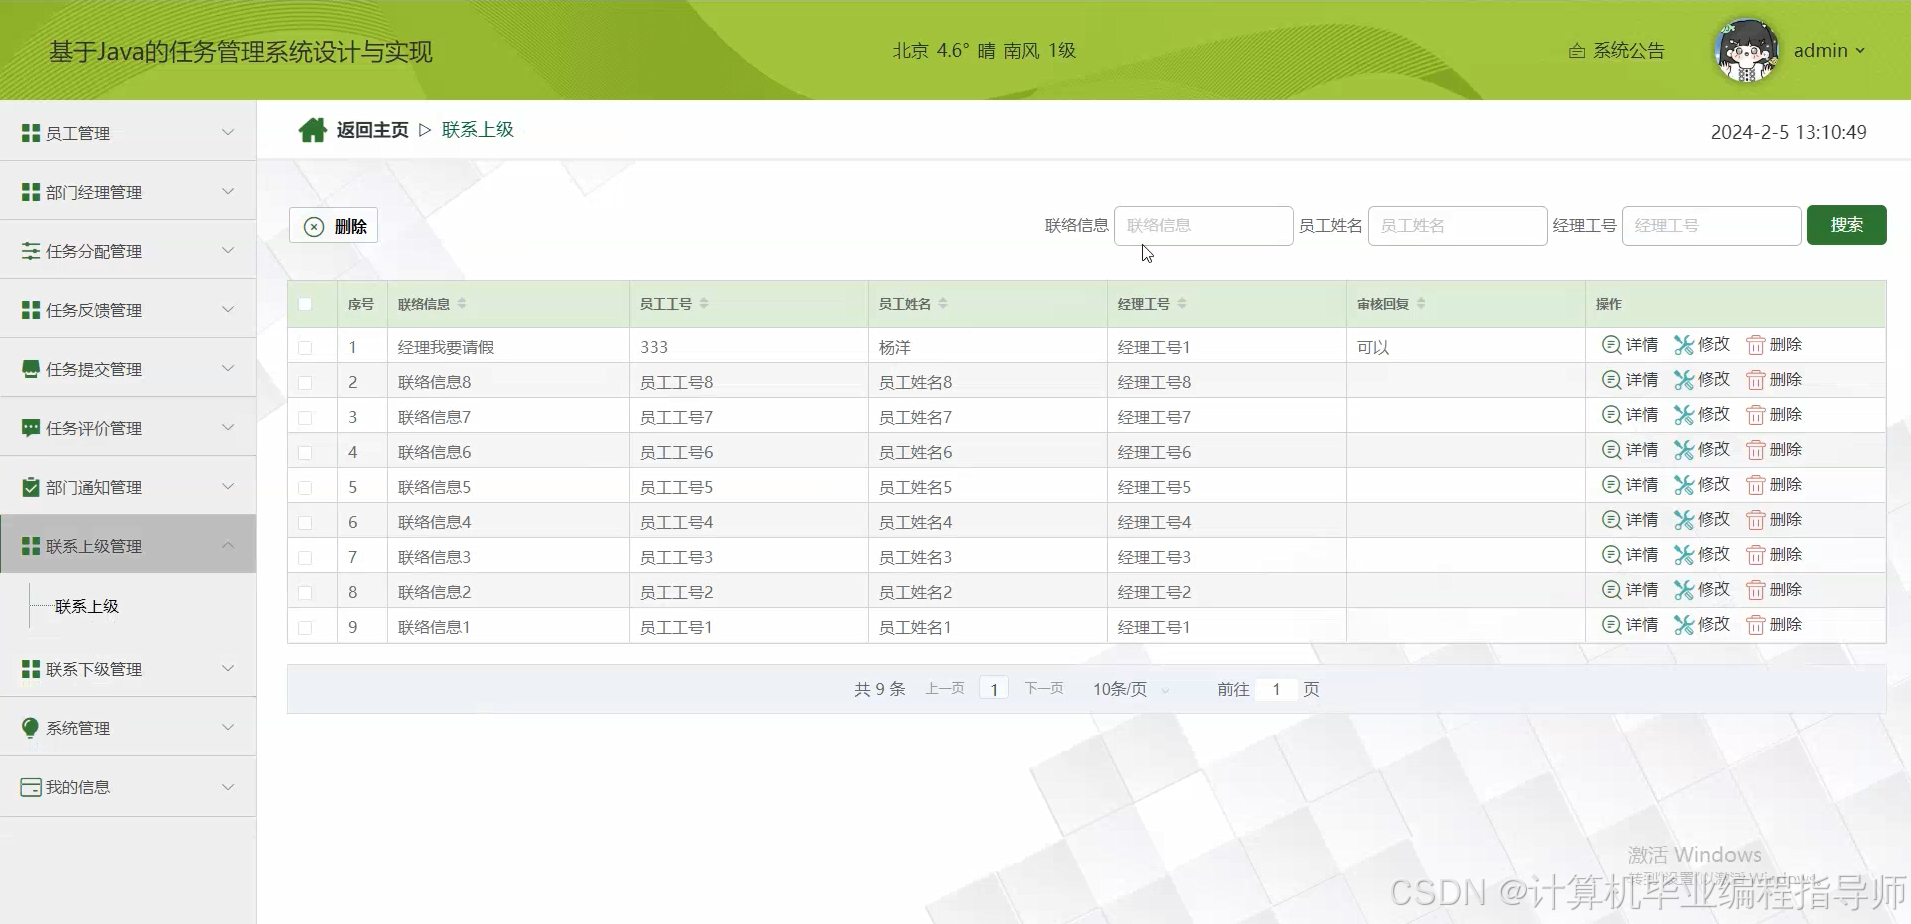Image resolution: width=1911 pixels, height=924 pixels.
Task: Check the row 联络信息5 checkbox
Action: pos(305,488)
